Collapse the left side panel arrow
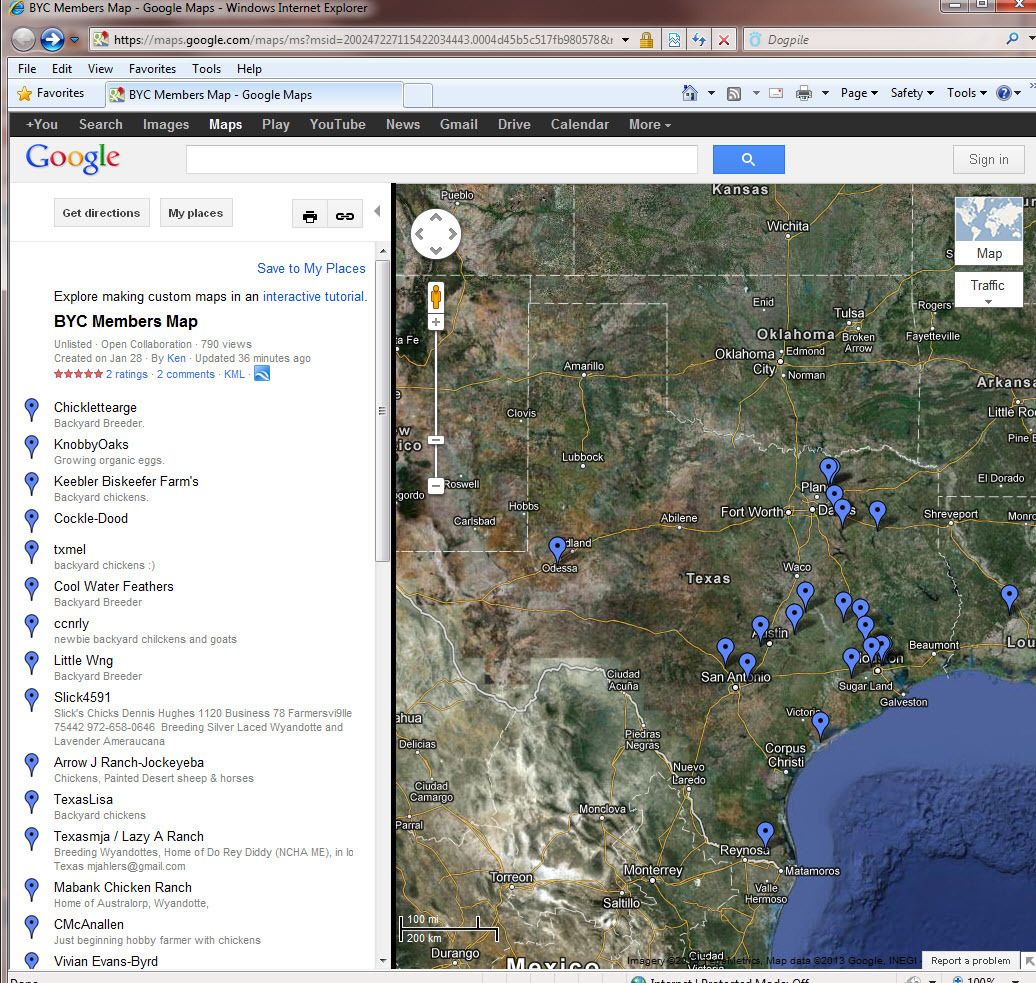The image size is (1036, 983). pos(377,211)
